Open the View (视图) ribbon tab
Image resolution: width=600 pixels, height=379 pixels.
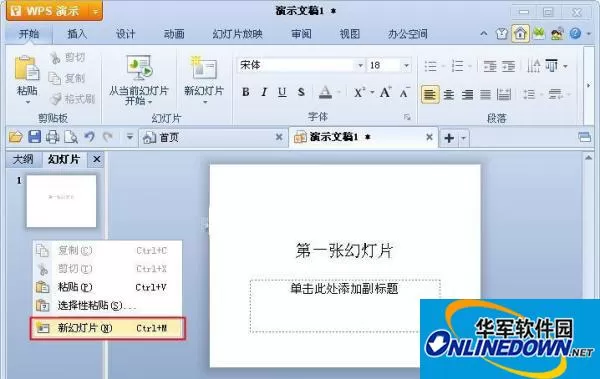coord(350,34)
